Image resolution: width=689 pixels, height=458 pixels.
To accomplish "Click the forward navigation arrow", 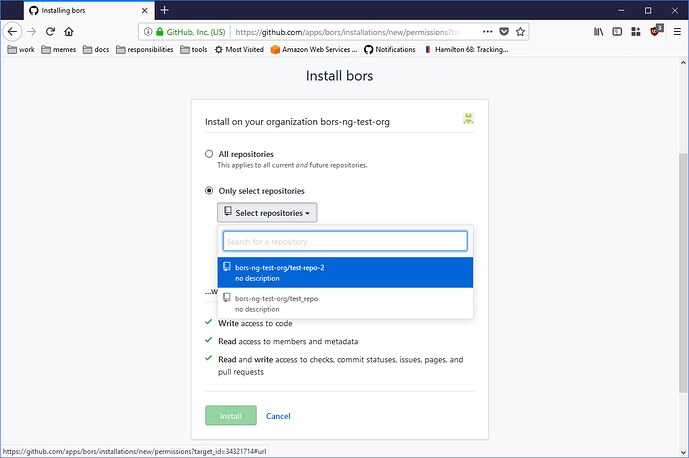I will pos(31,32).
